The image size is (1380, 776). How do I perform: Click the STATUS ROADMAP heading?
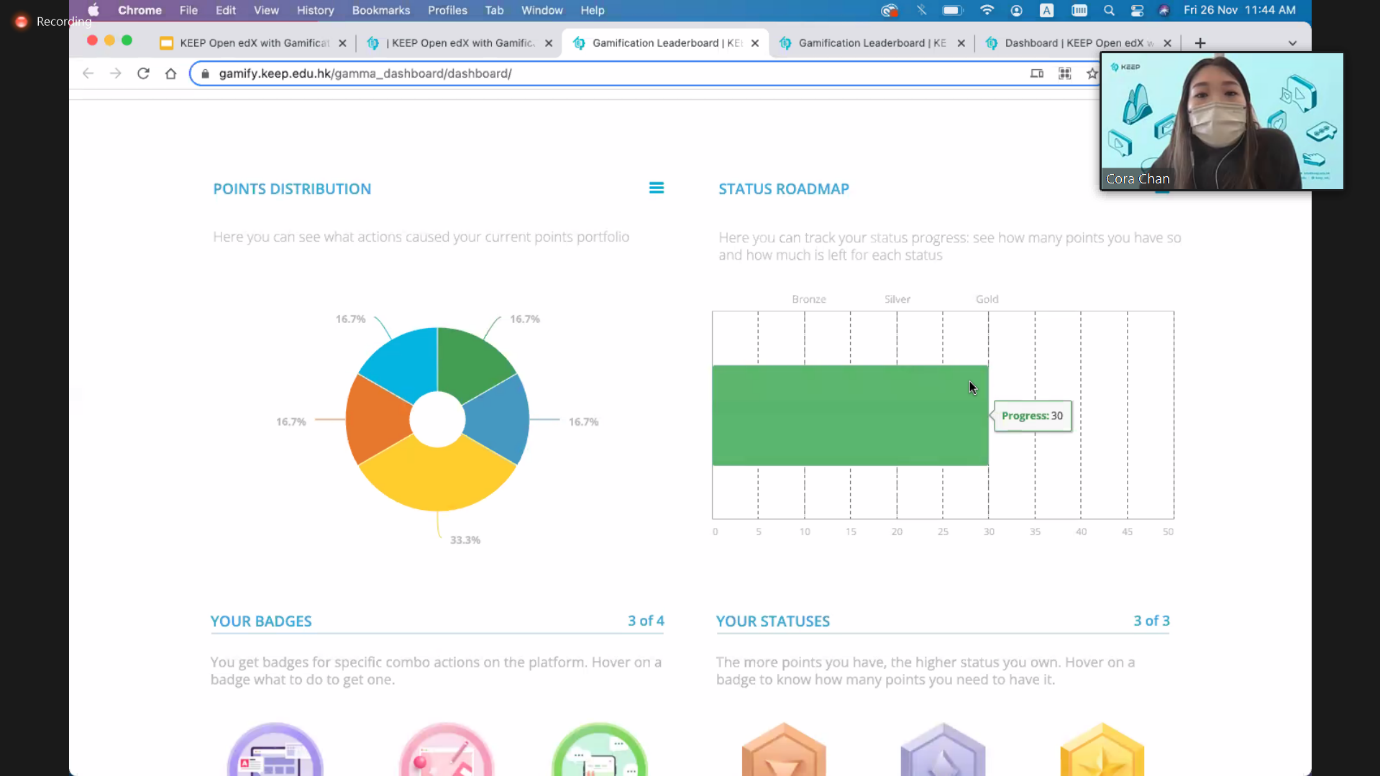(x=784, y=189)
